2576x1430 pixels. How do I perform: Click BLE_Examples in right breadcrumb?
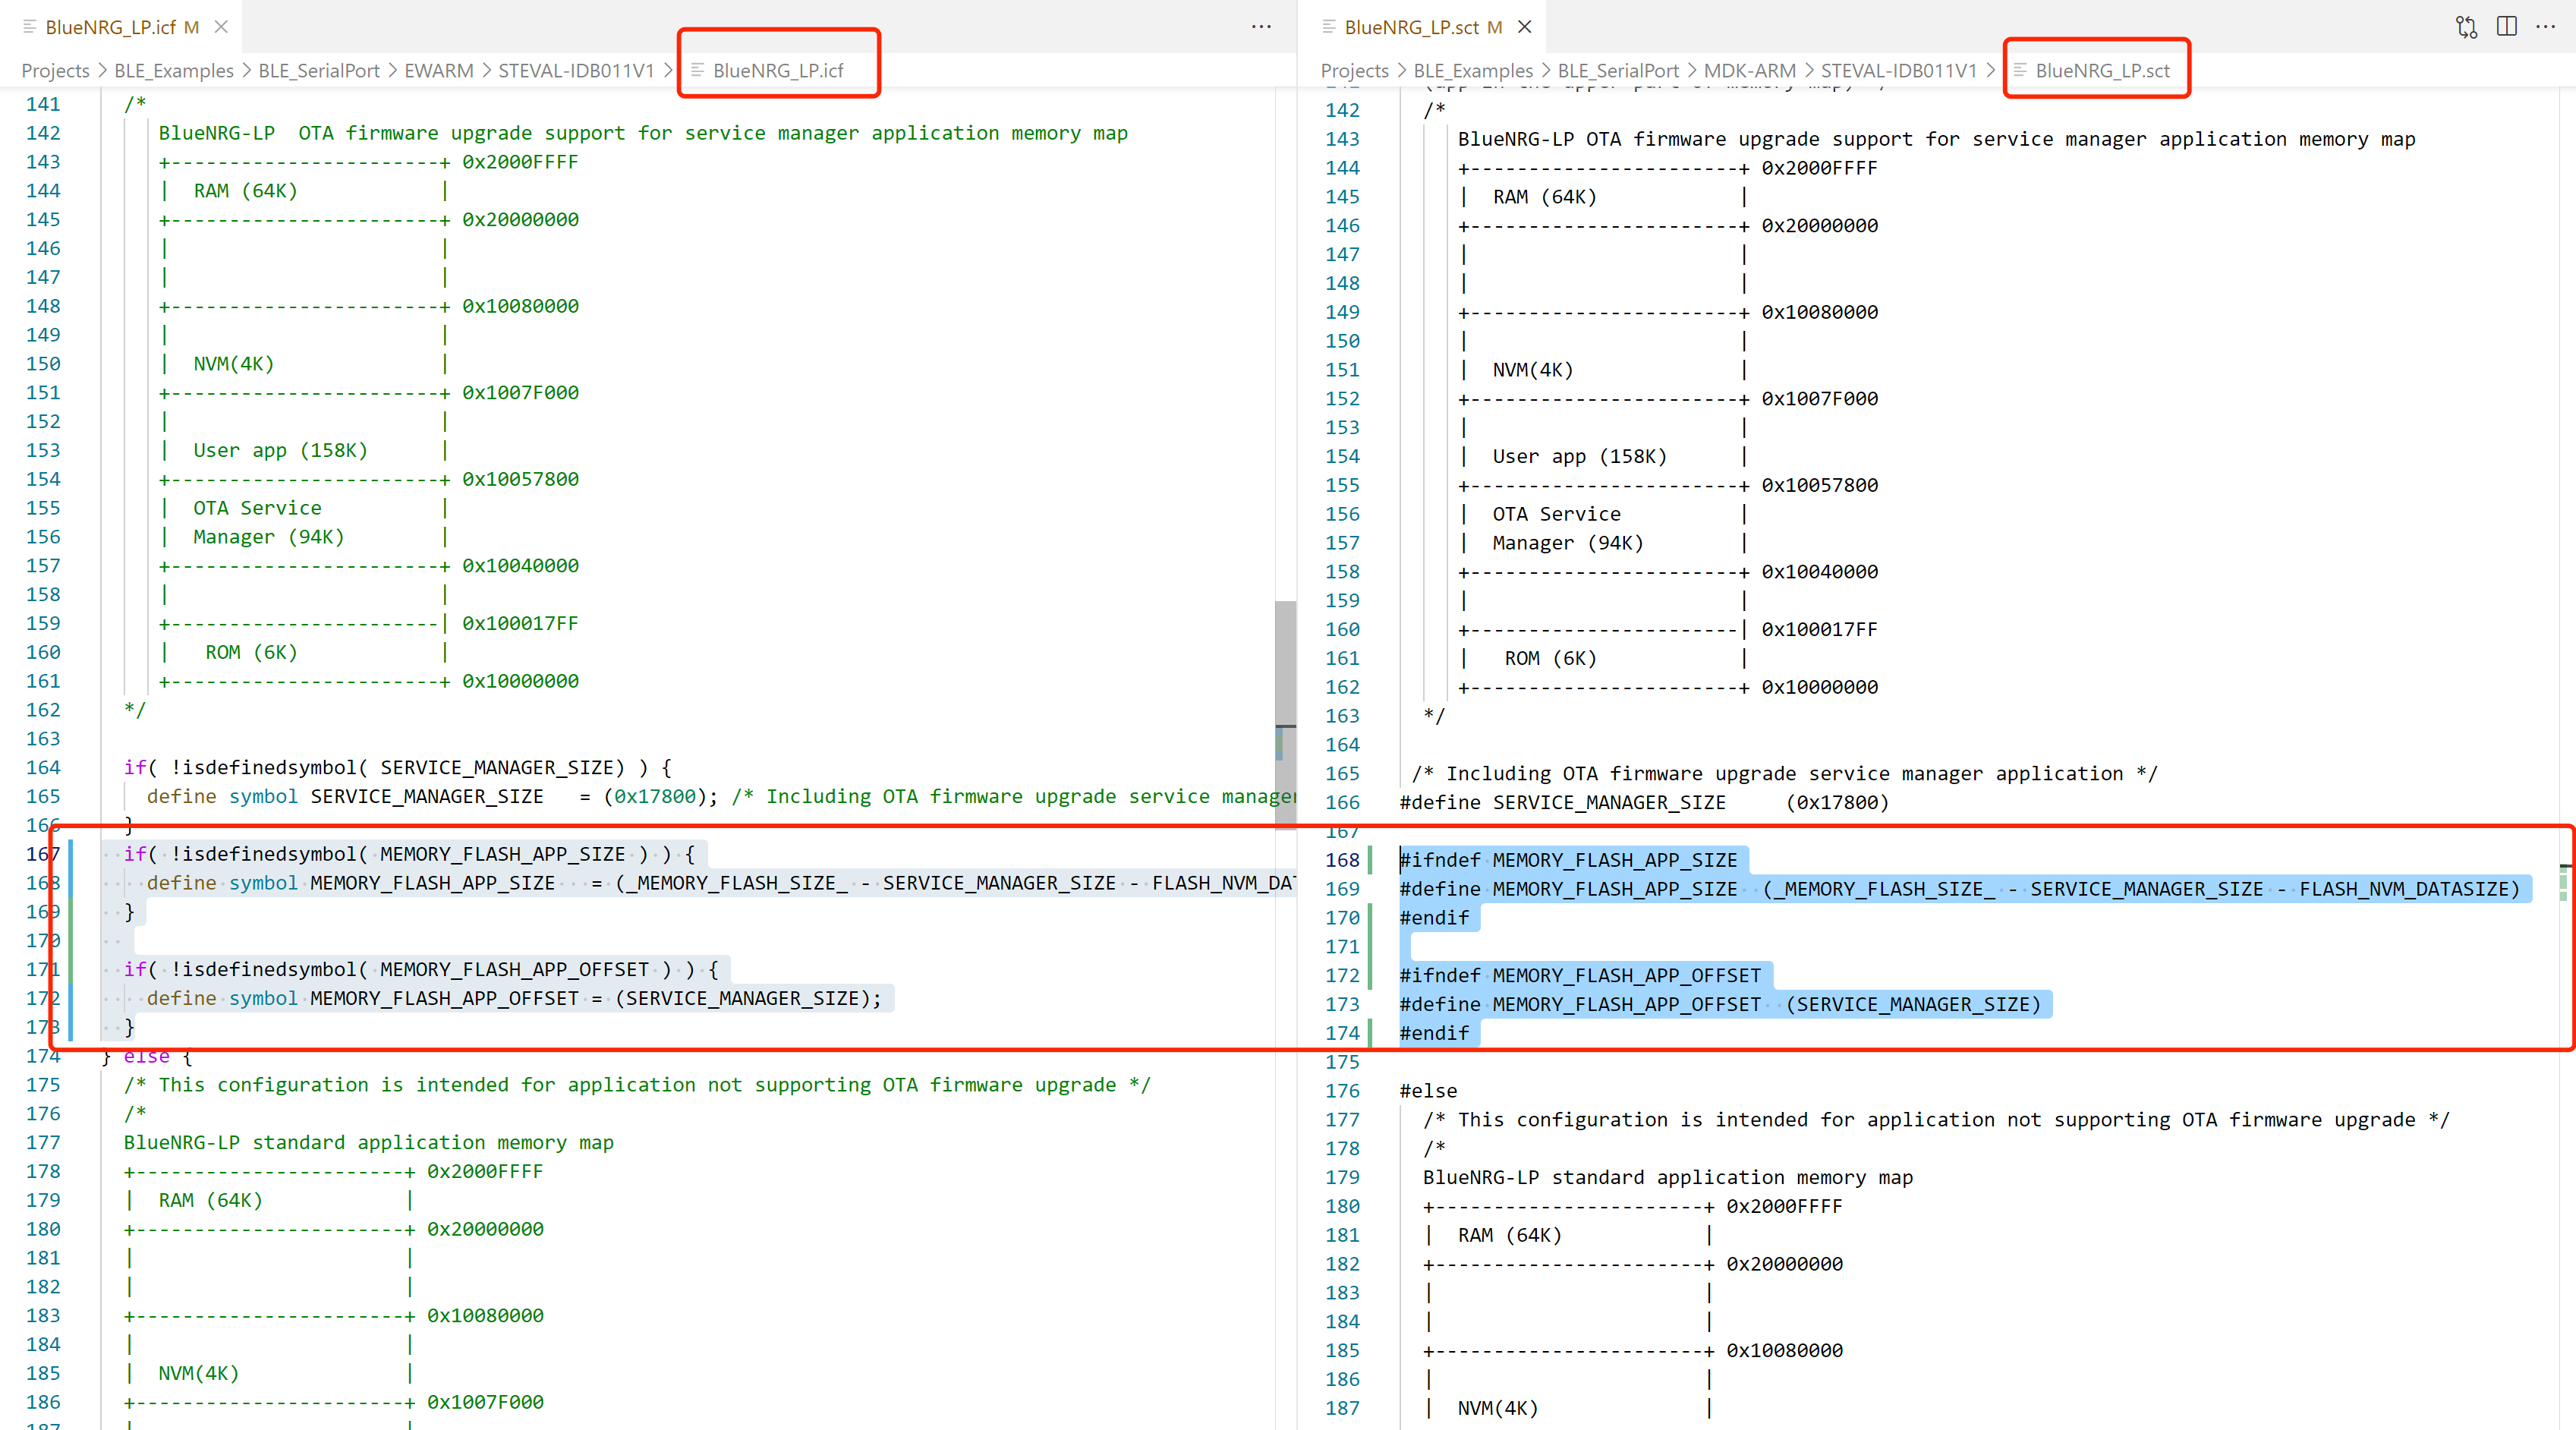pyautogui.click(x=1473, y=71)
